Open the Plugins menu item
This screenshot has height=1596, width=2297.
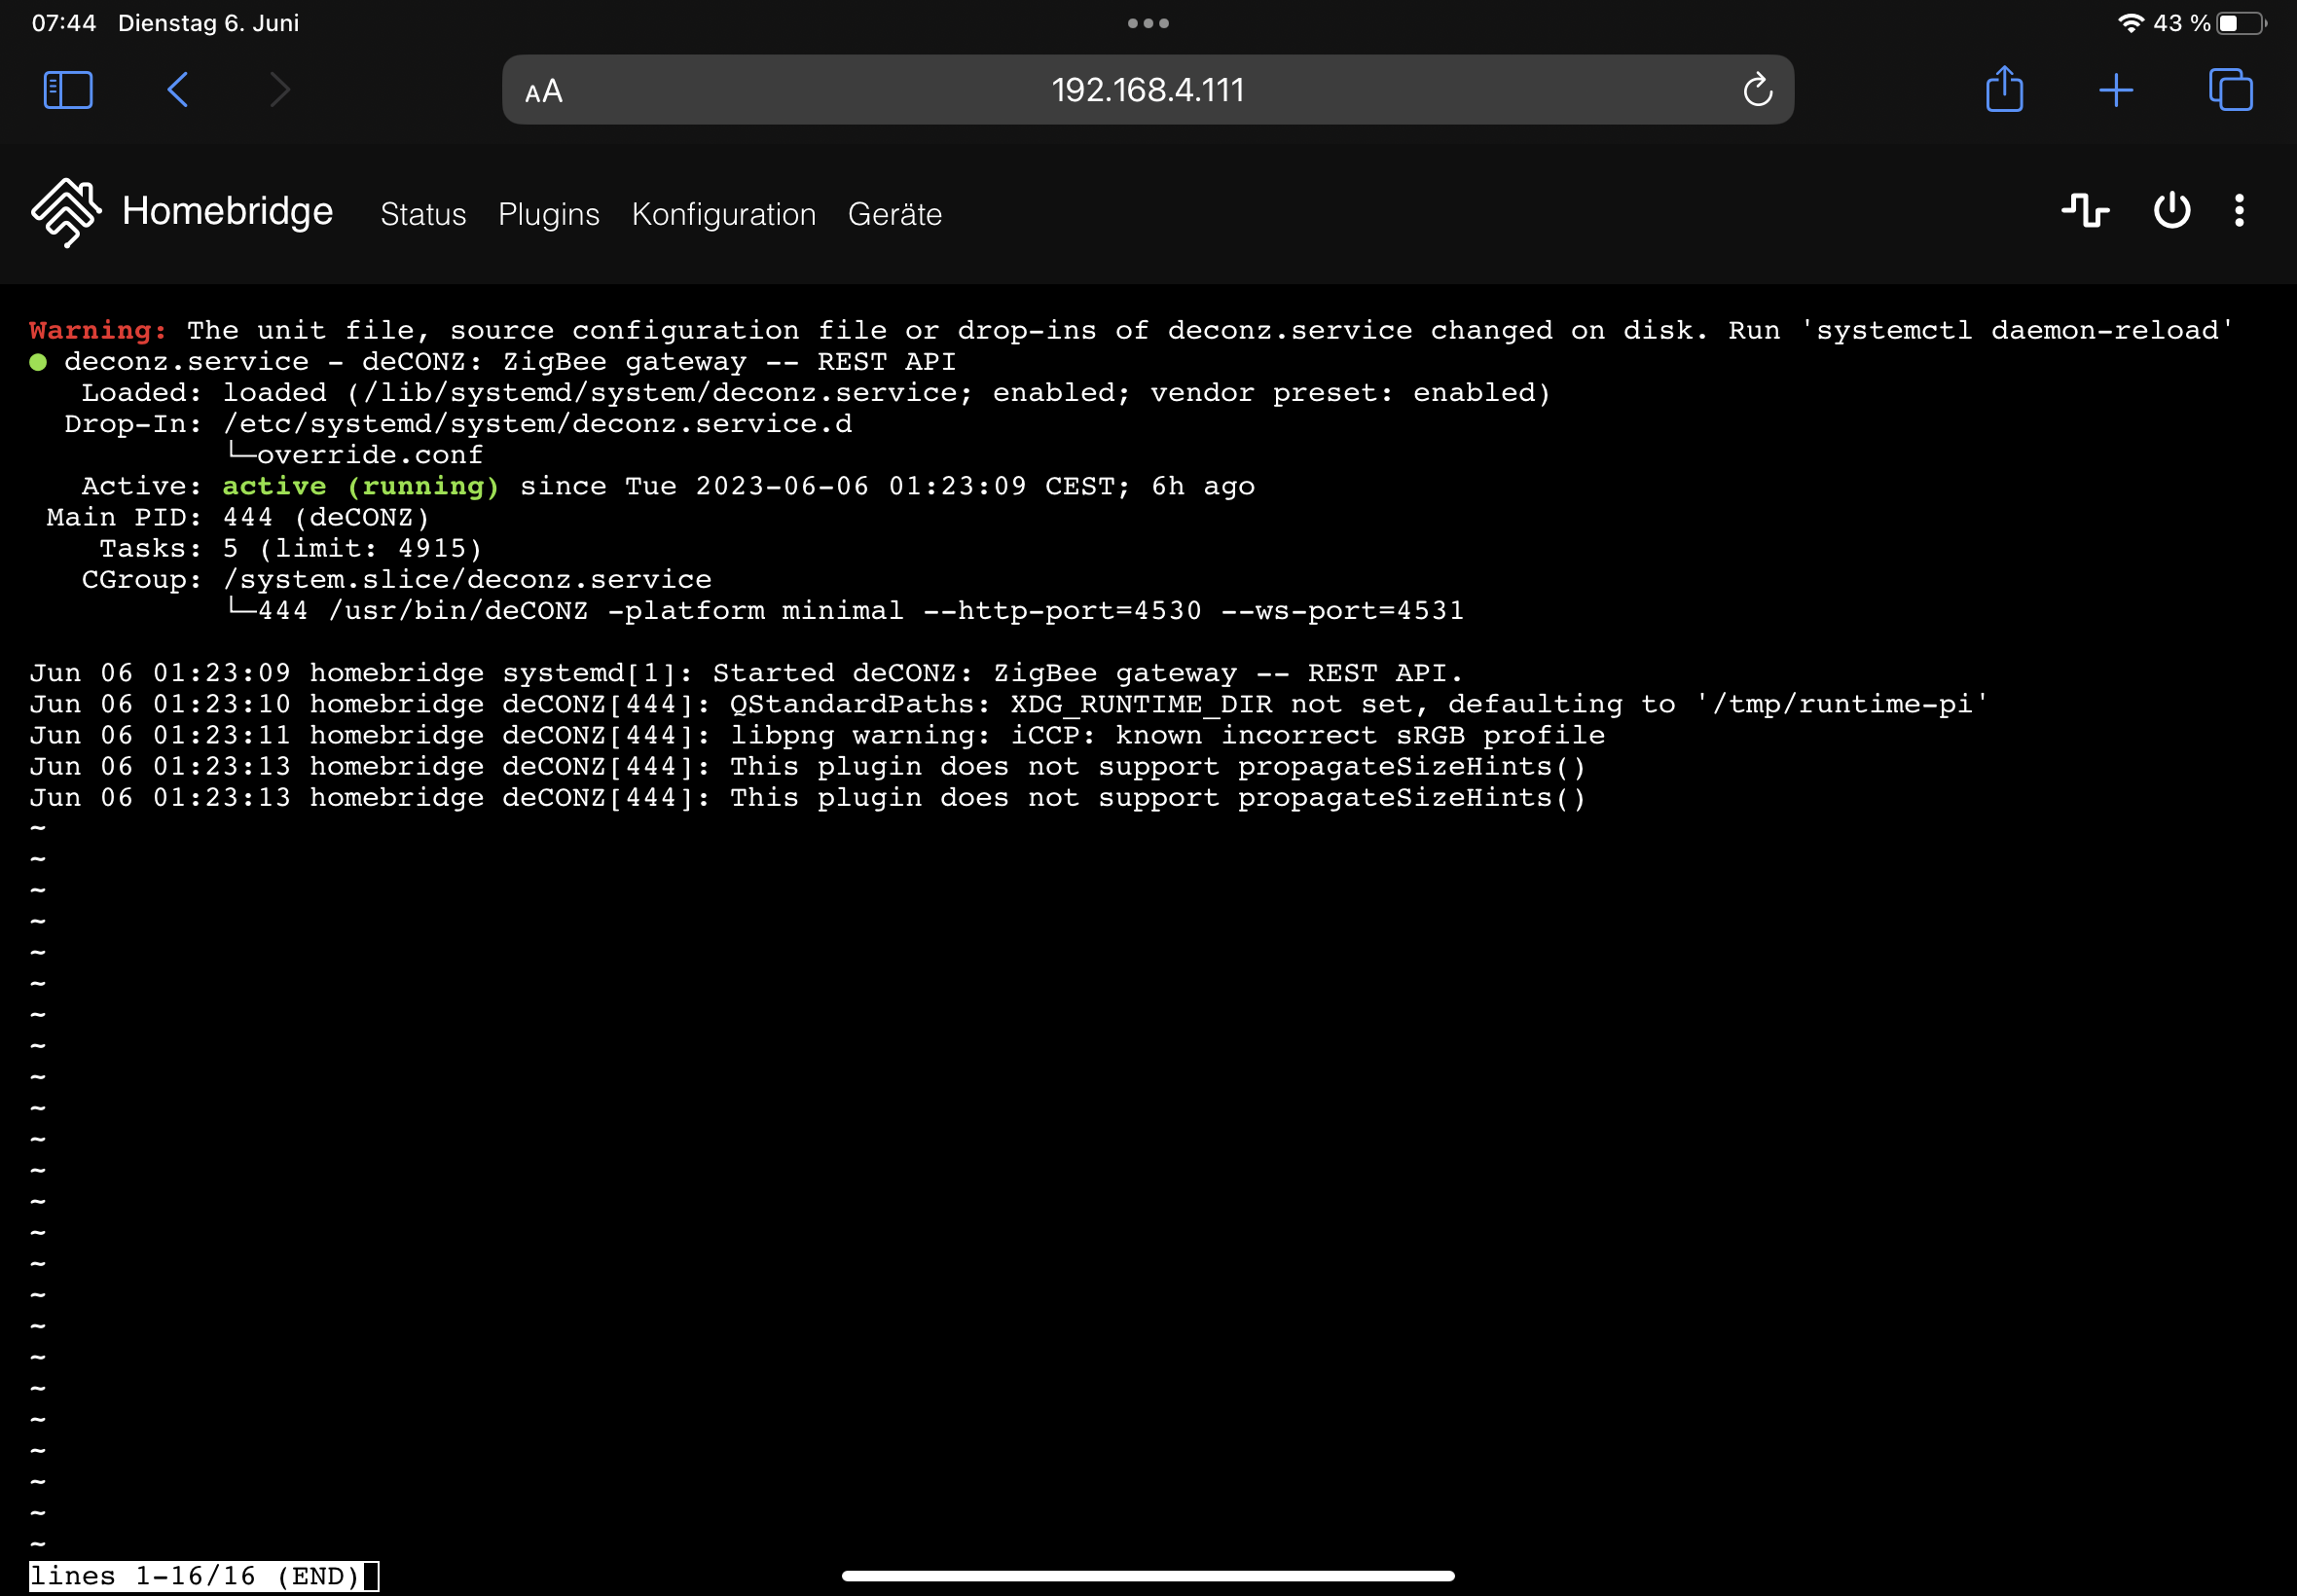point(549,214)
